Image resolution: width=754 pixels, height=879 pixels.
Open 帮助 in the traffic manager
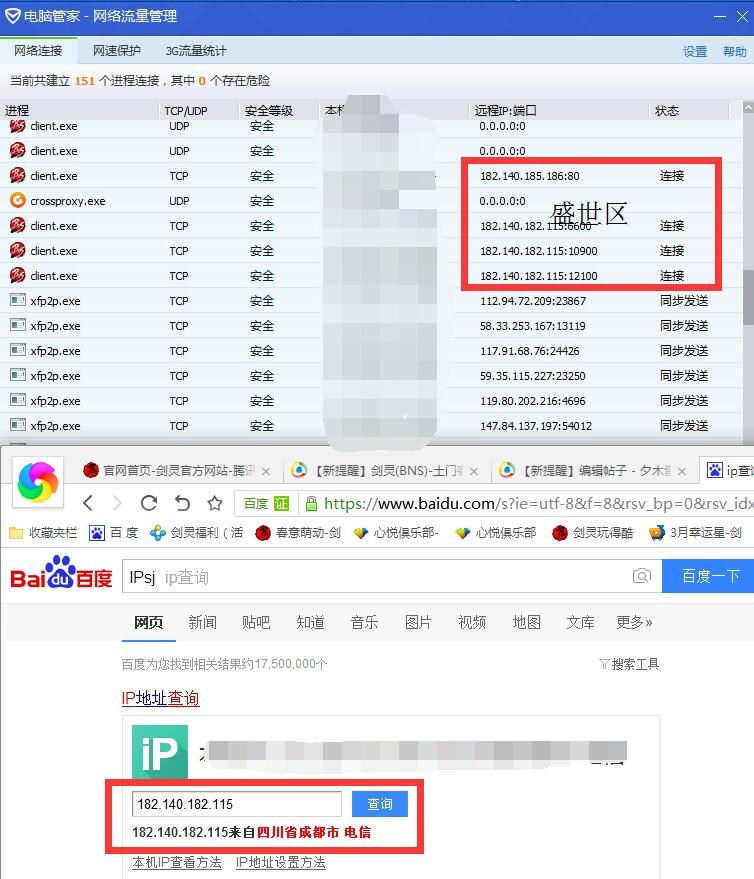[x=734, y=52]
